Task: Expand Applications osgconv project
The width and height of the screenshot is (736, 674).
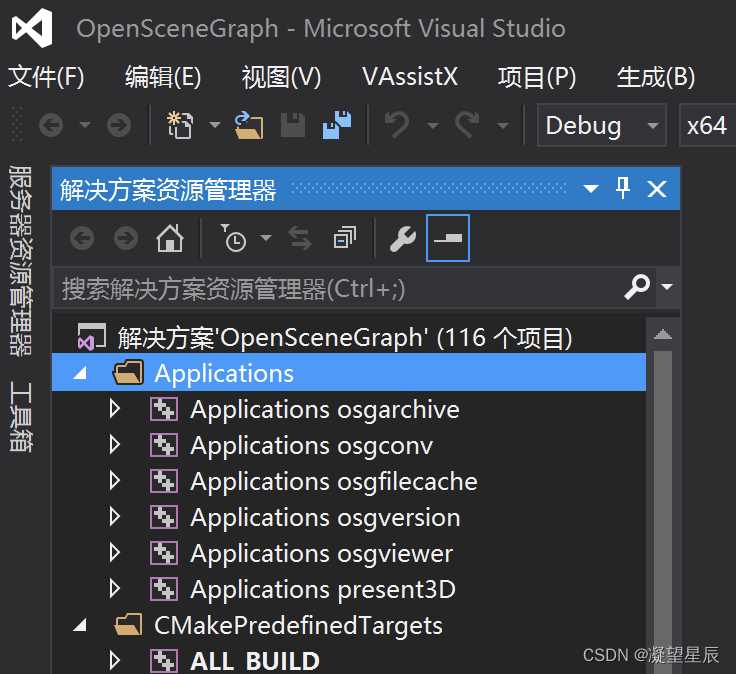Action: 115,444
